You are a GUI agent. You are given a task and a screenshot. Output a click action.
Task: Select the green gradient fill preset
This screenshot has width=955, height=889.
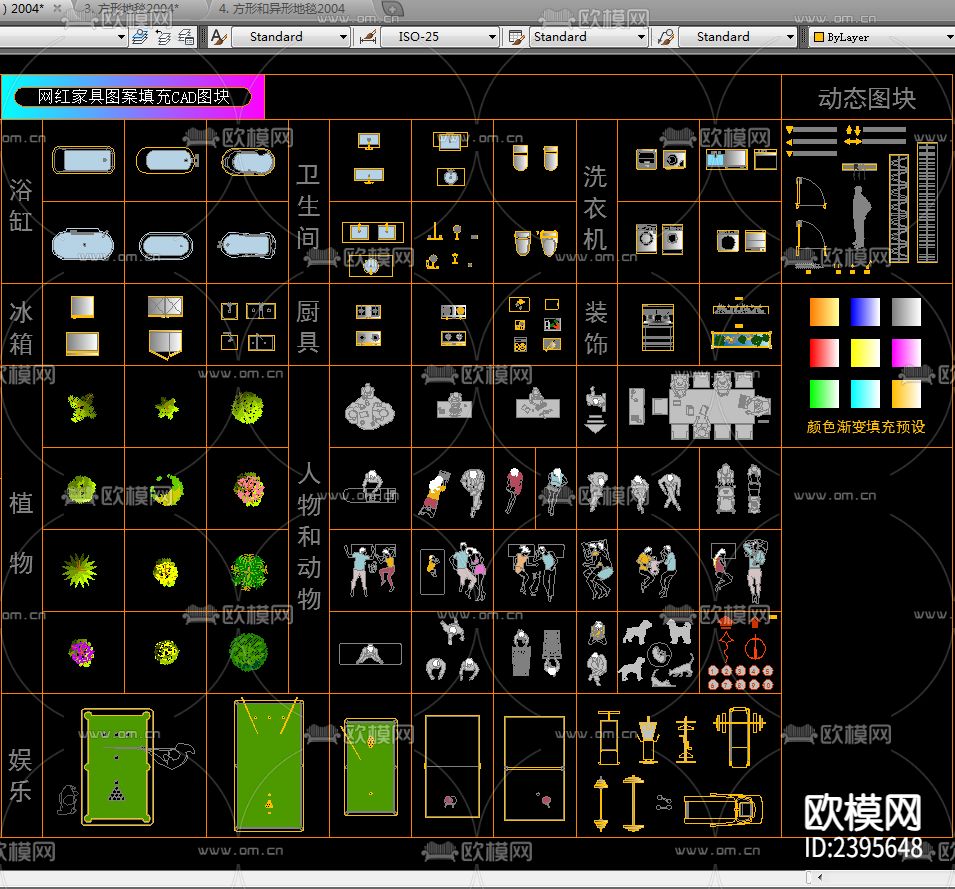[824, 394]
